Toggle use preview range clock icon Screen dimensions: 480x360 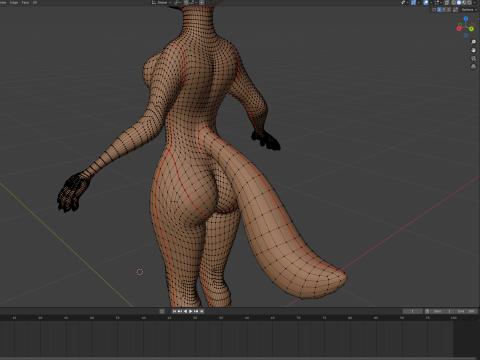[427, 311]
